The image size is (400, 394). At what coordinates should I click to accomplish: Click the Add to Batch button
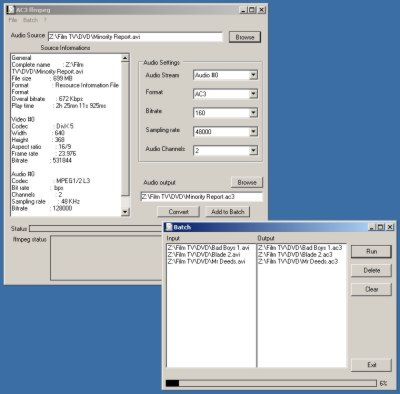(228, 212)
